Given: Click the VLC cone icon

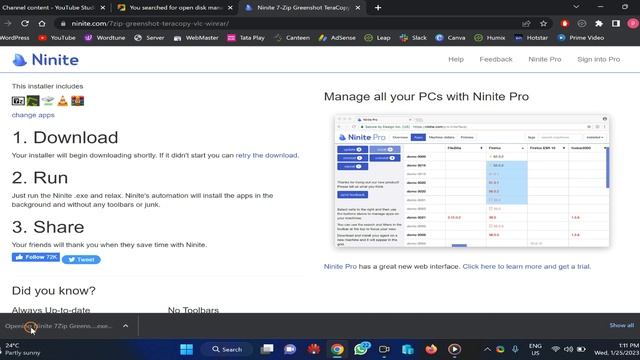Looking at the screenshot, I should [x=63, y=100].
